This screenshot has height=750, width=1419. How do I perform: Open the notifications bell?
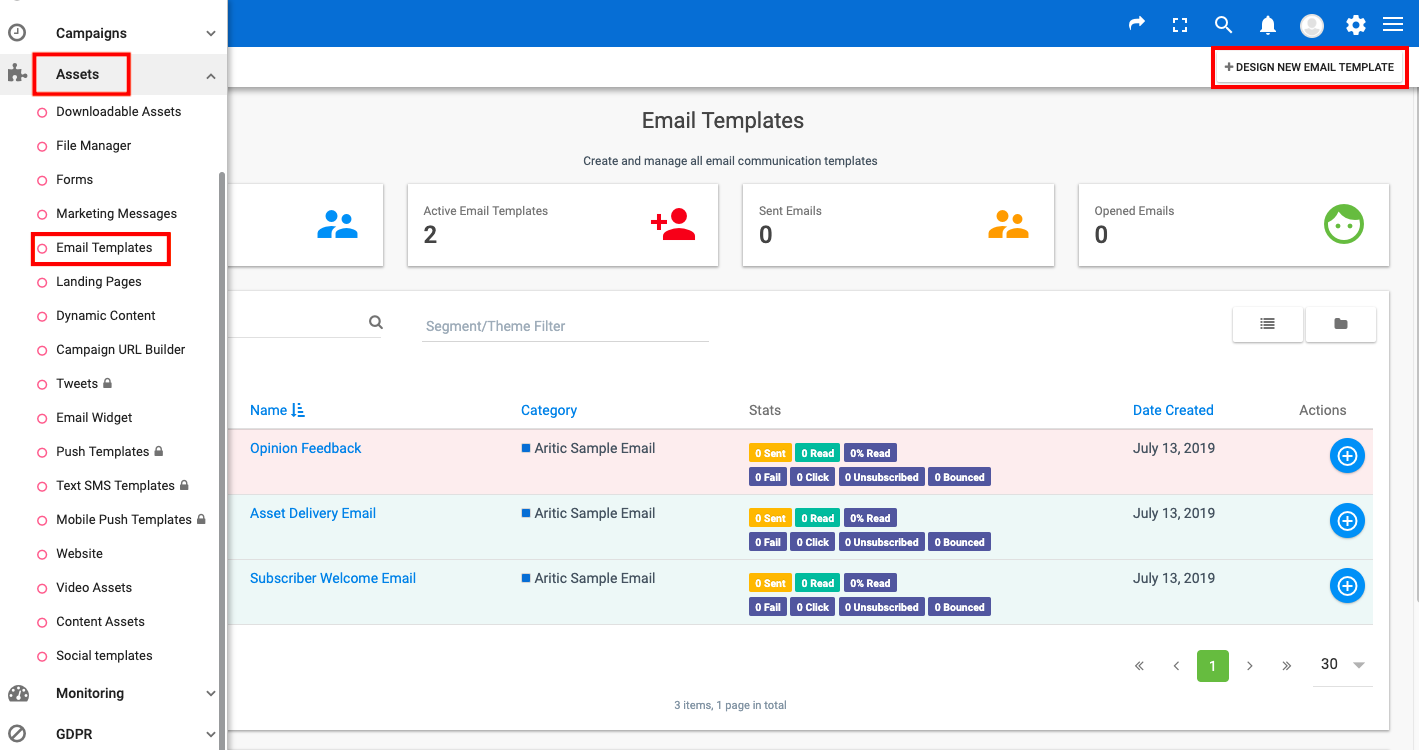(1268, 25)
